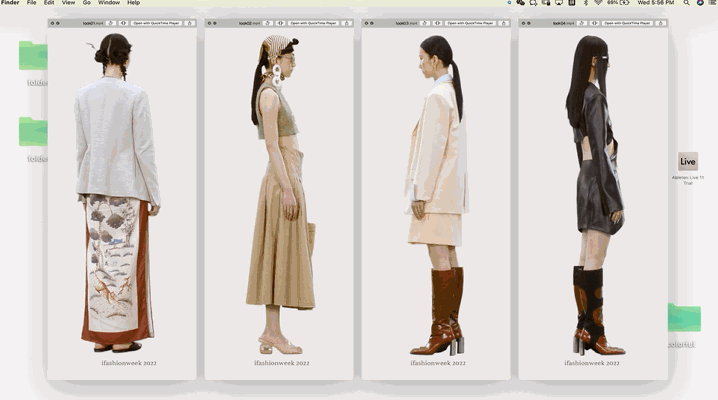Viewport: 718px width, 400px height.
Task: Open the trim tool in the look04.mp4 window
Action: pos(595,23)
